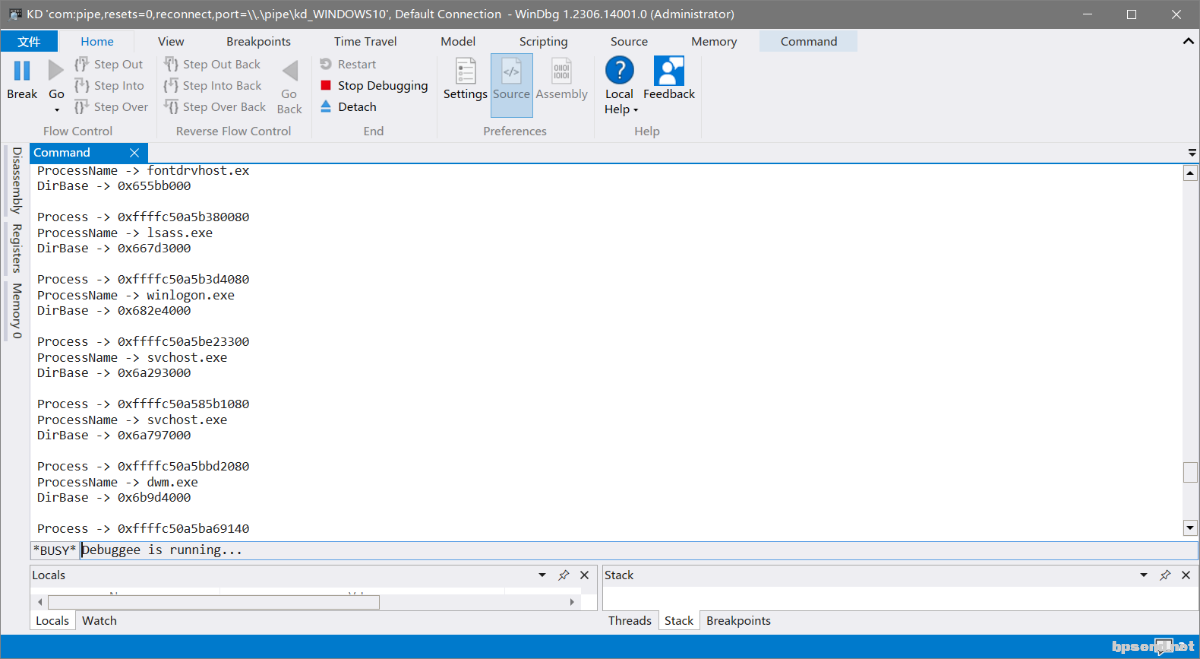The image size is (1200, 659).
Task: Choose Step Into Back
Action: pos(212,86)
